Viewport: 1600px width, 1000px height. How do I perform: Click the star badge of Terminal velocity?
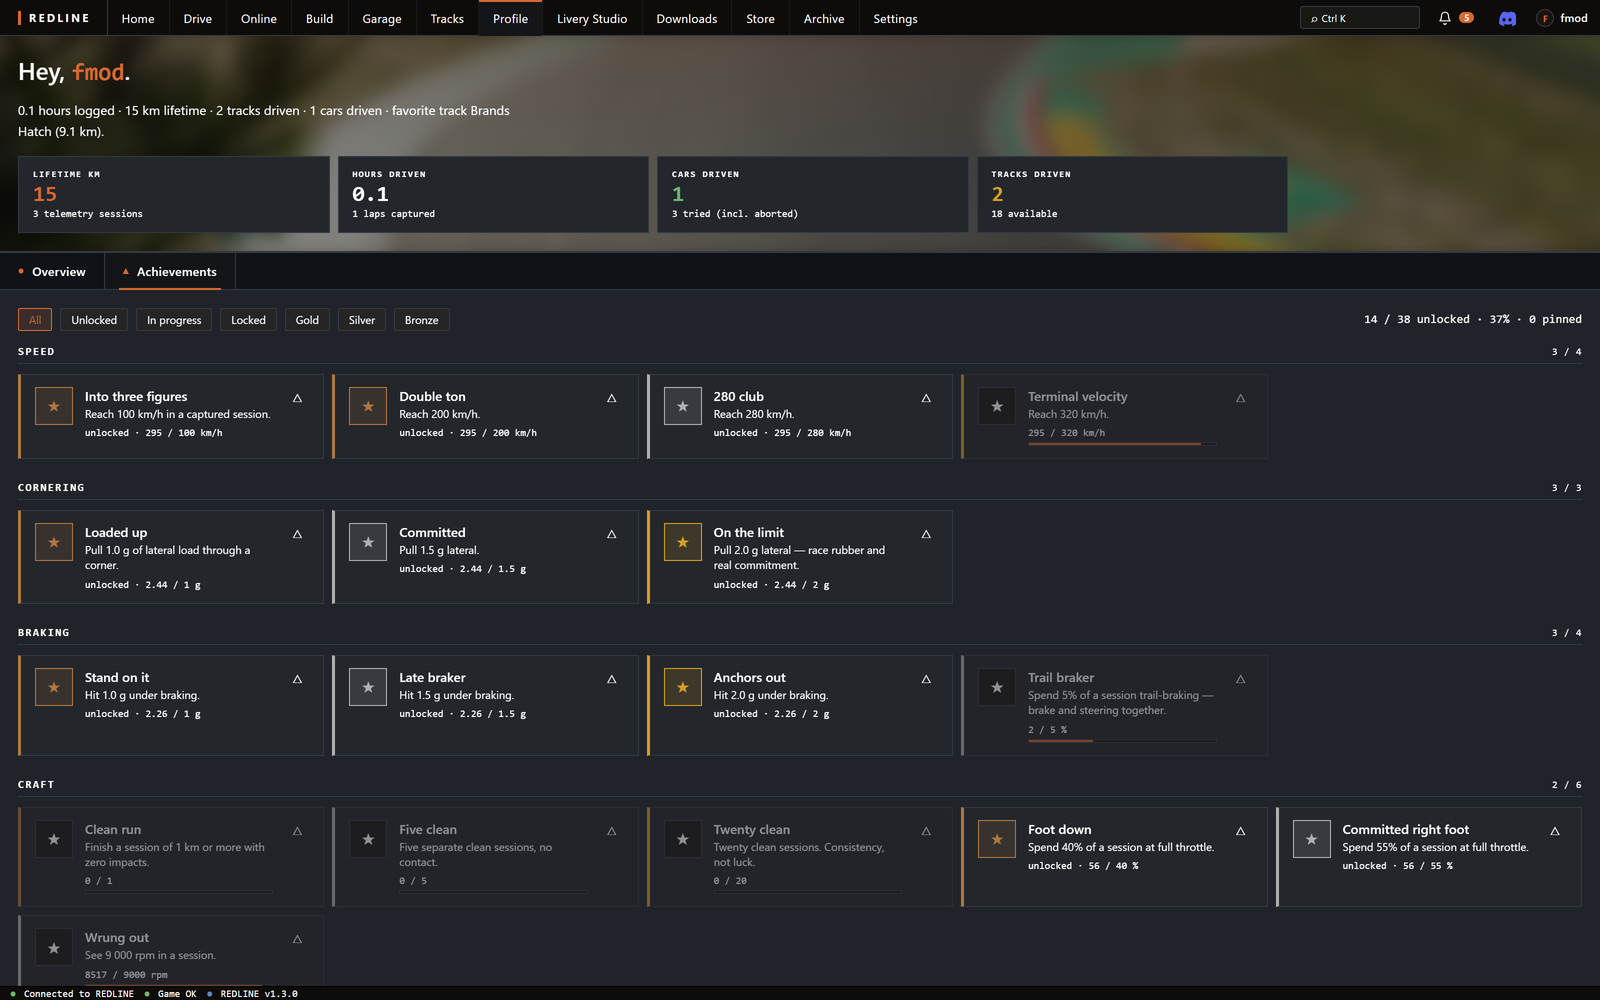coord(997,406)
